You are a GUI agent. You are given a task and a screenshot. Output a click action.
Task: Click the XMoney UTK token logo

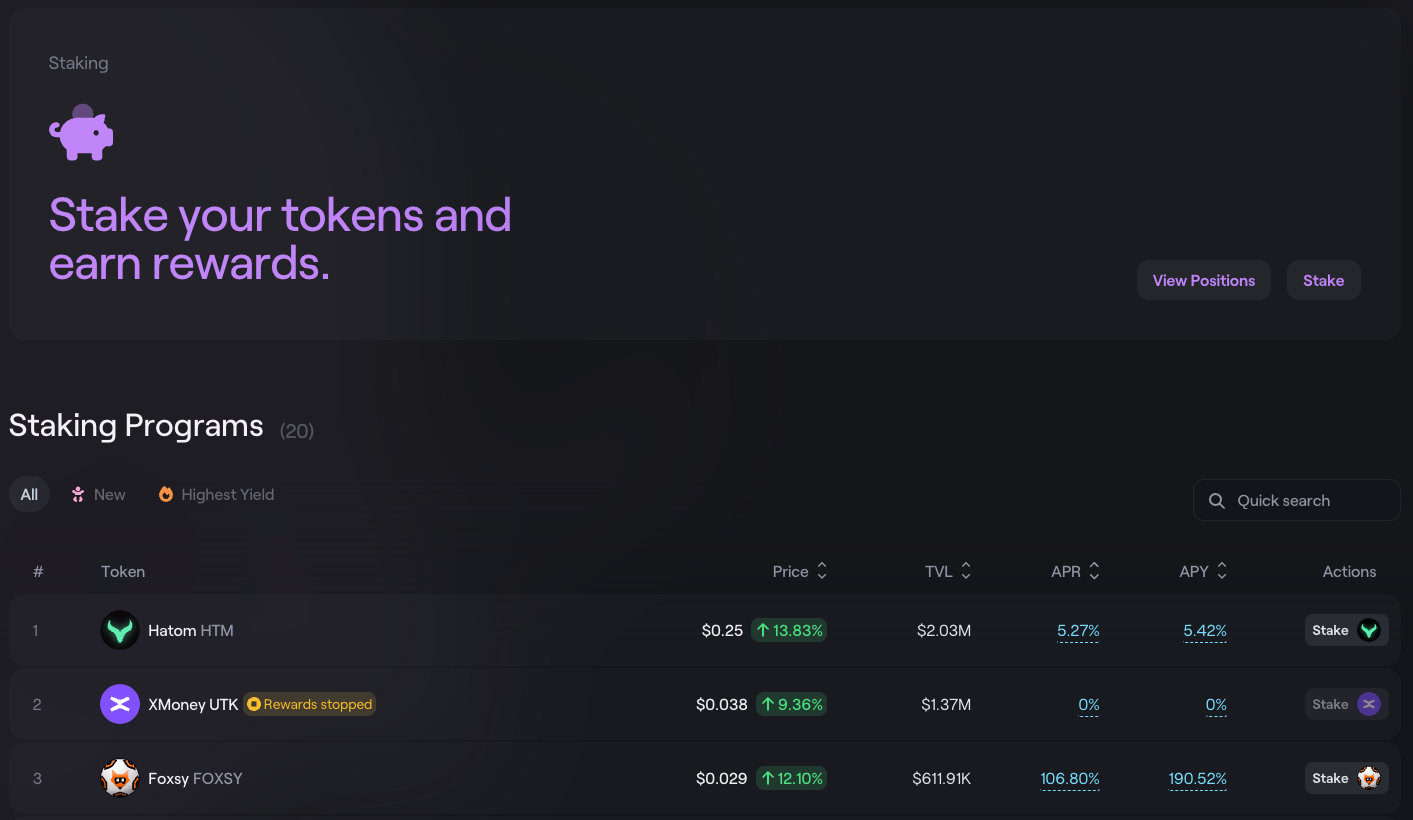point(120,704)
